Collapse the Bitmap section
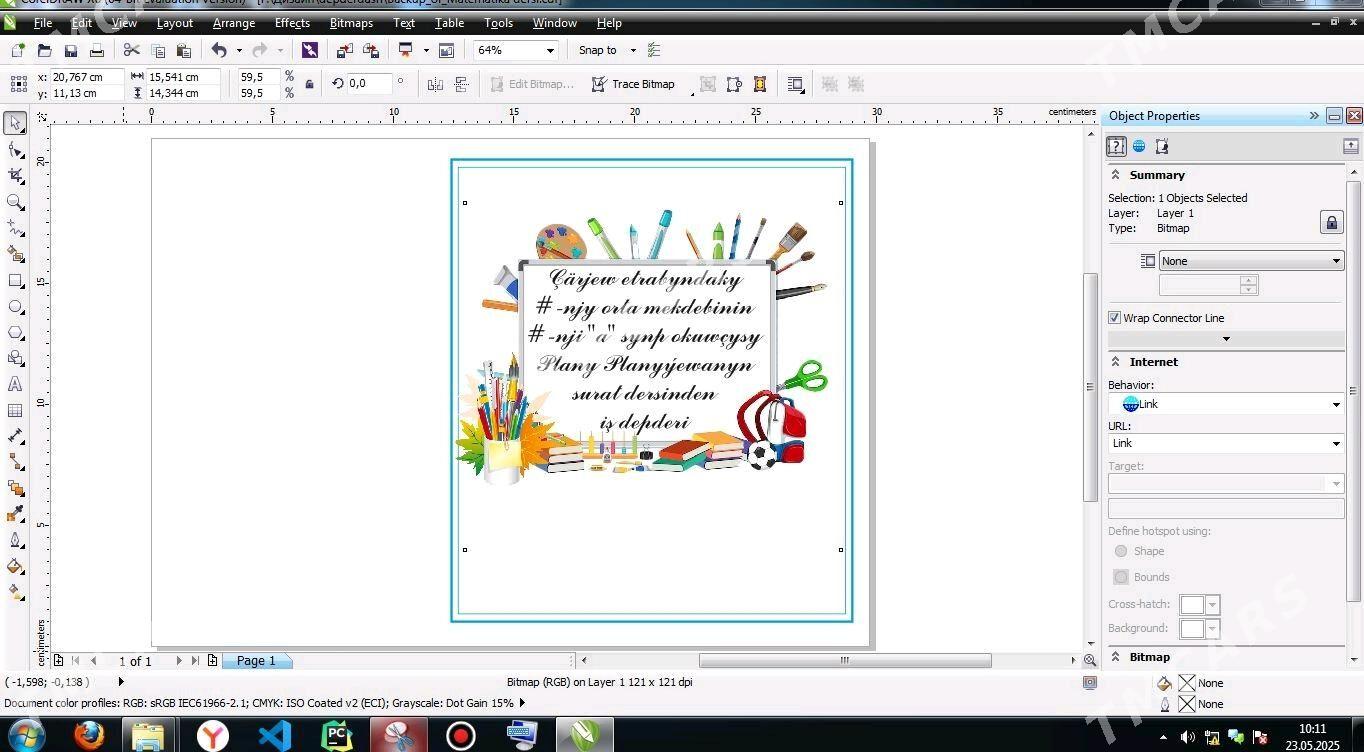This screenshot has height=752, width=1364. (1115, 657)
